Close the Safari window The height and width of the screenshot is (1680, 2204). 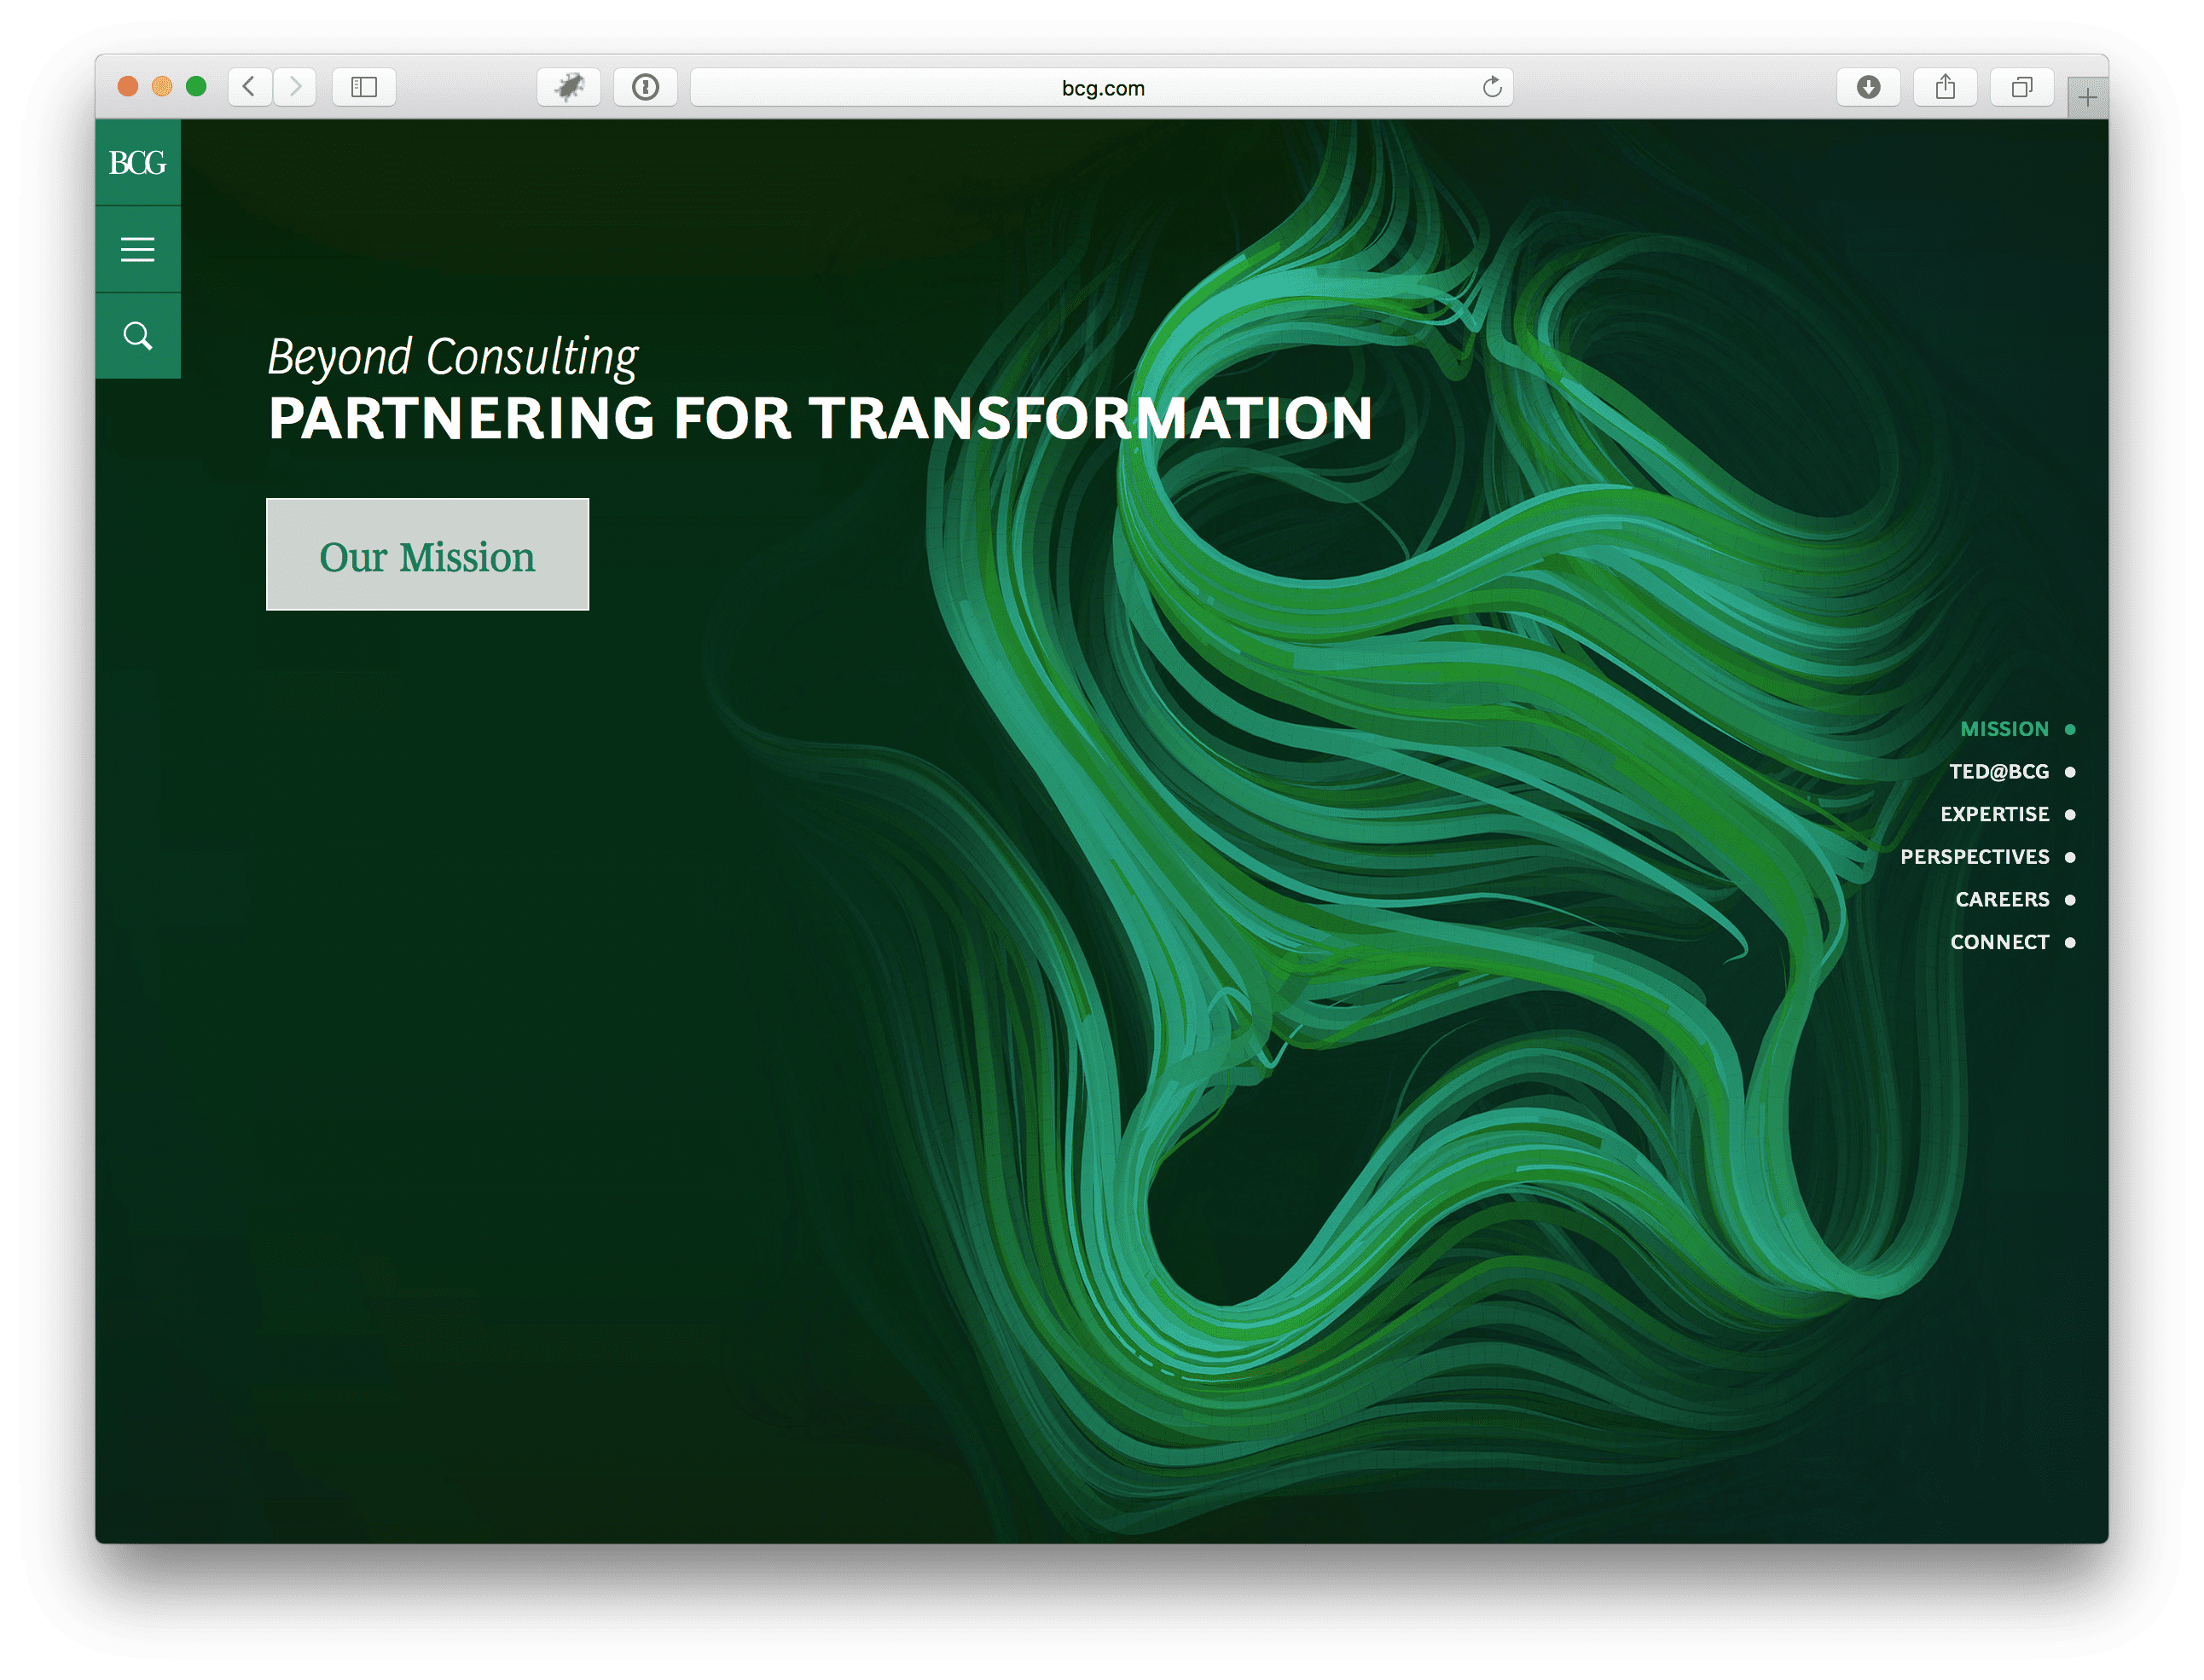tap(127, 87)
